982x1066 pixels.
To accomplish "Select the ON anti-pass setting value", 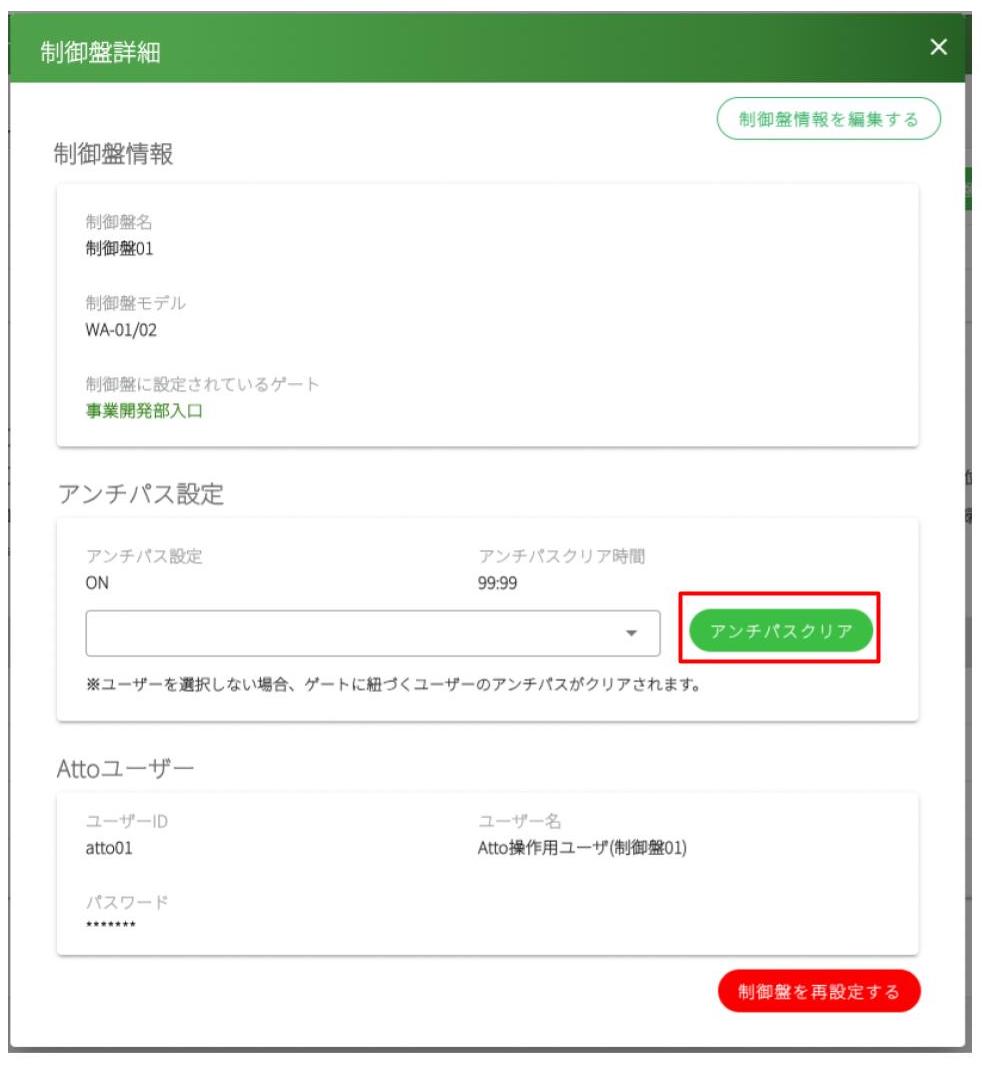I will tap(97, 583).
